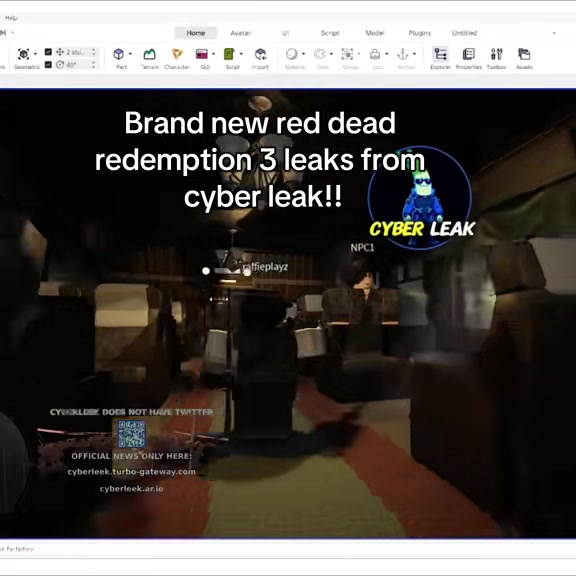Open the Assets panel

click(x=524, y=54)
